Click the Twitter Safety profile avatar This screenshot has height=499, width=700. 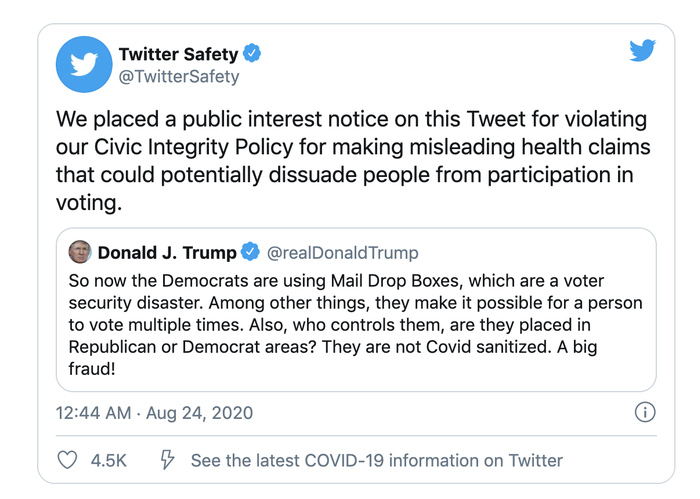coord(83,63)
